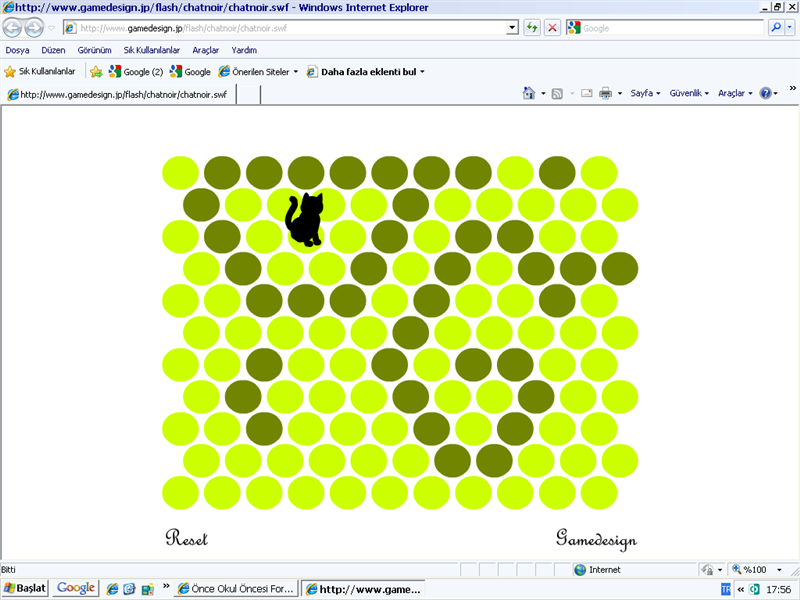Image resolution: width=800 pixels, height=600 pixels.
Task: Open the Sık Kullanılanlar star favorites button
Action: (x=40, y=71)
